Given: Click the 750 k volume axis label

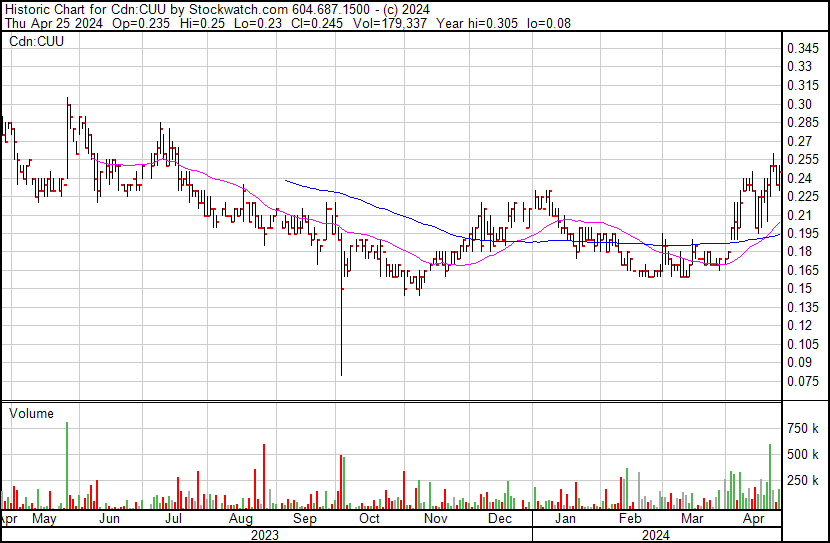Looking at the screenshot, I should click(x=803, y=428).
